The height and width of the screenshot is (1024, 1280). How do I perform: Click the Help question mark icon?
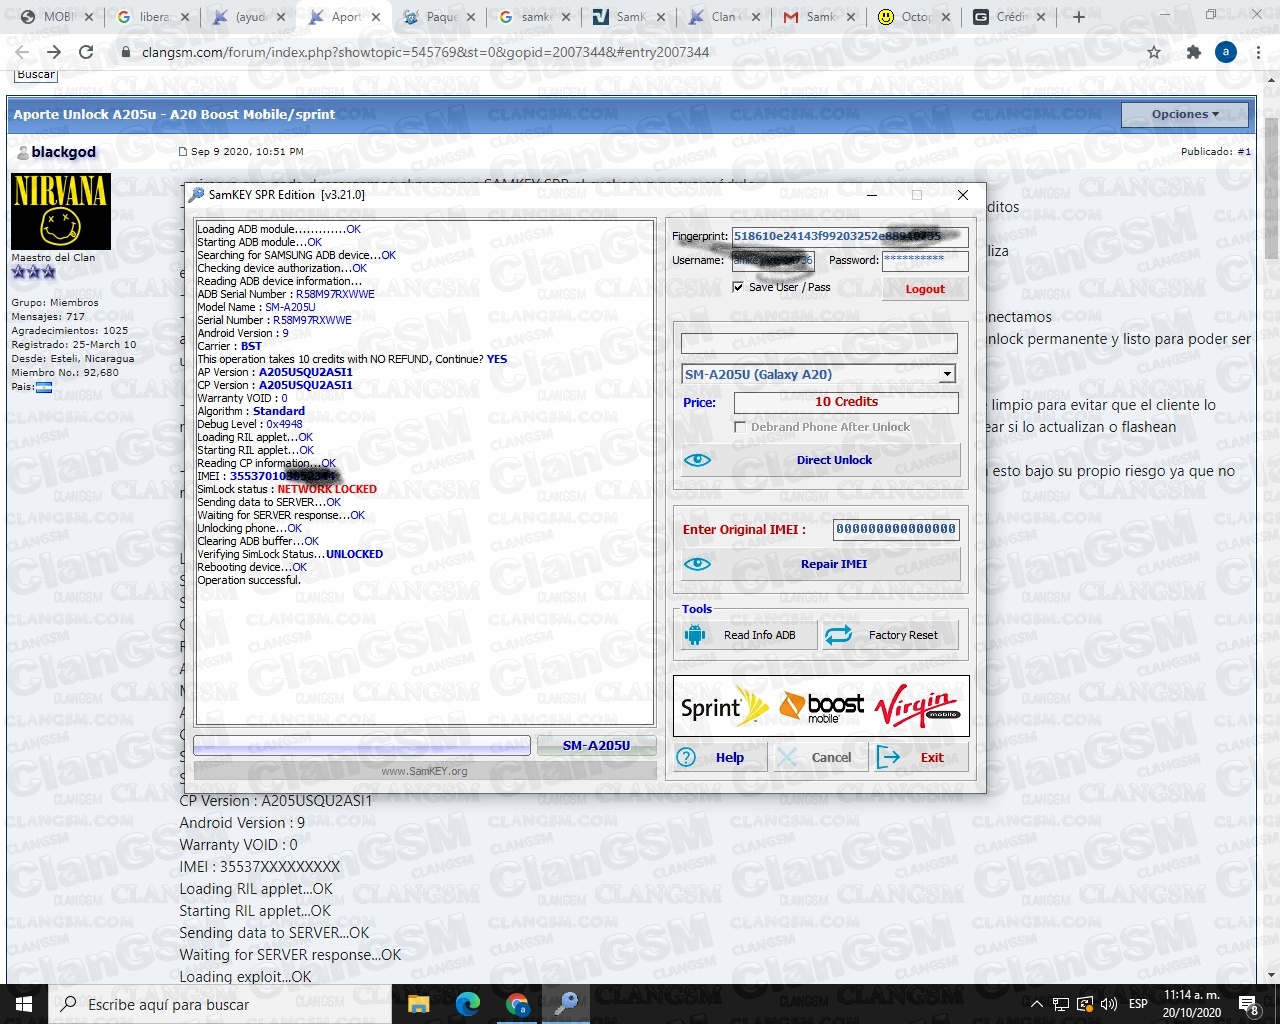686,757
